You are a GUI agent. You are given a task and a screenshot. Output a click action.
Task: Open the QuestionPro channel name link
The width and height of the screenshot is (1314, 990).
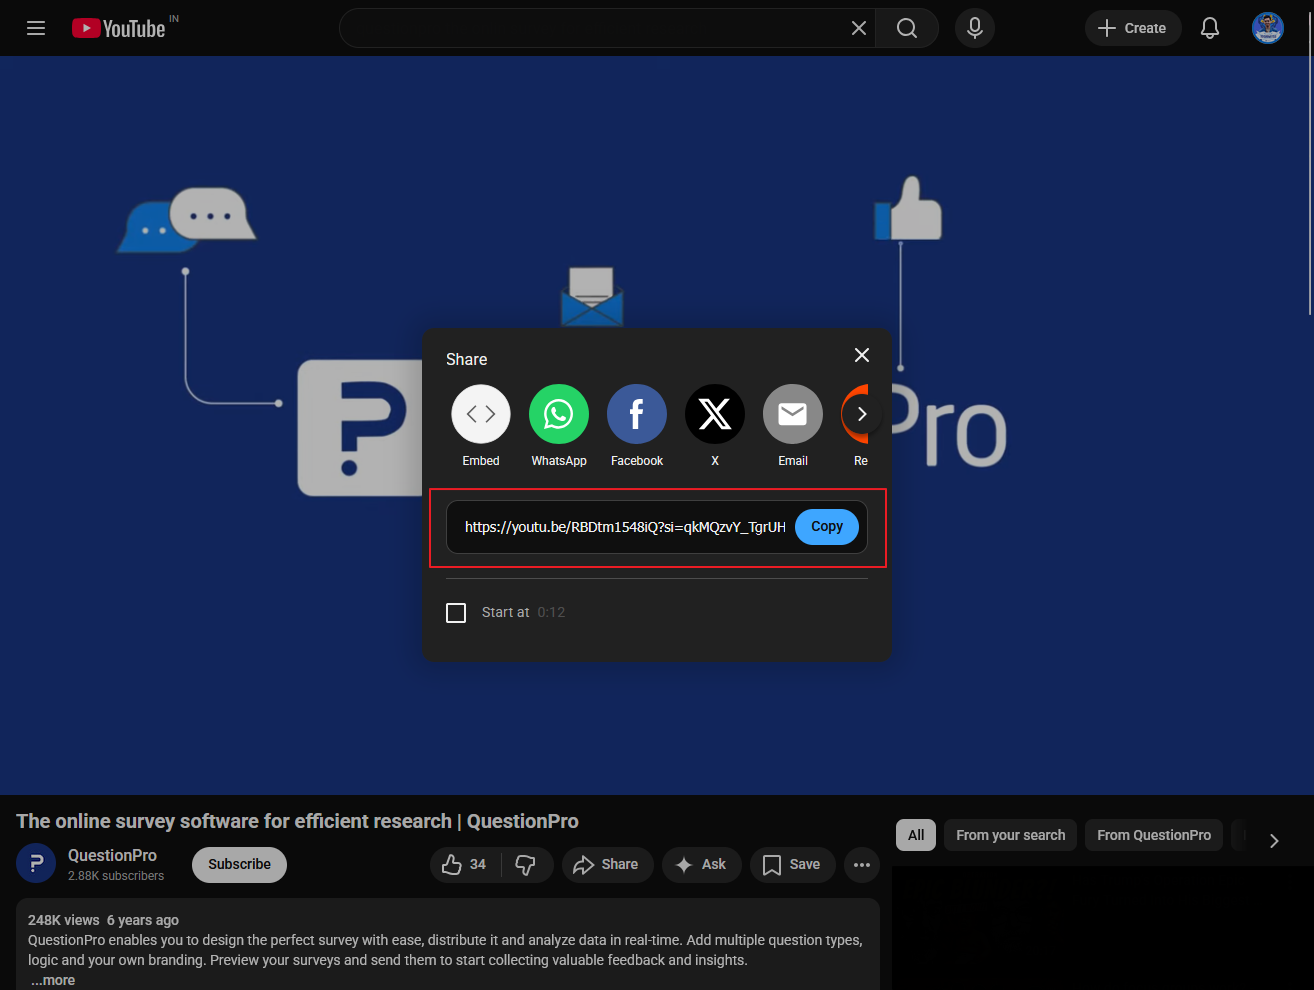click(112, 855)
